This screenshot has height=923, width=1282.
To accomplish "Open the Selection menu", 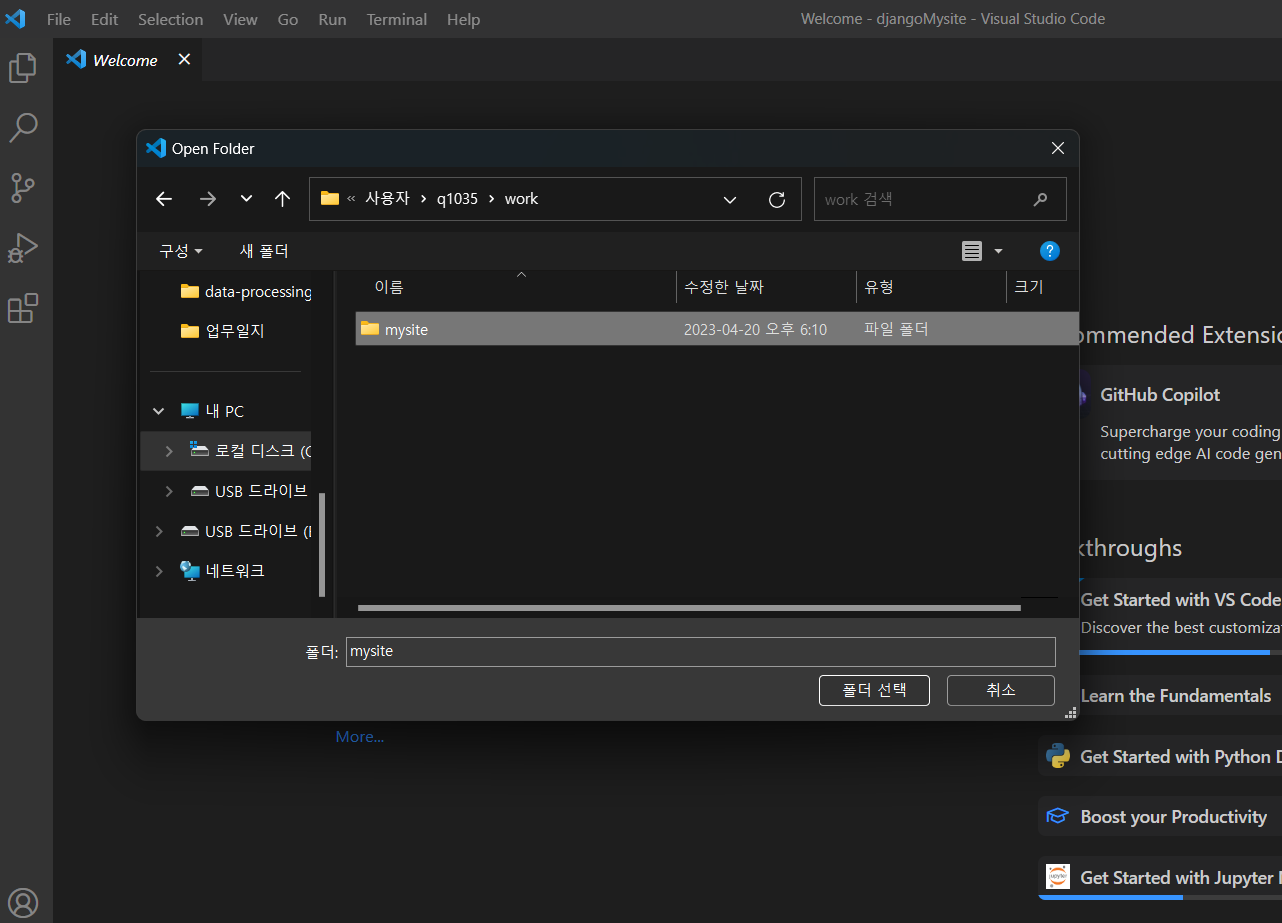I will tap(170, 19).
